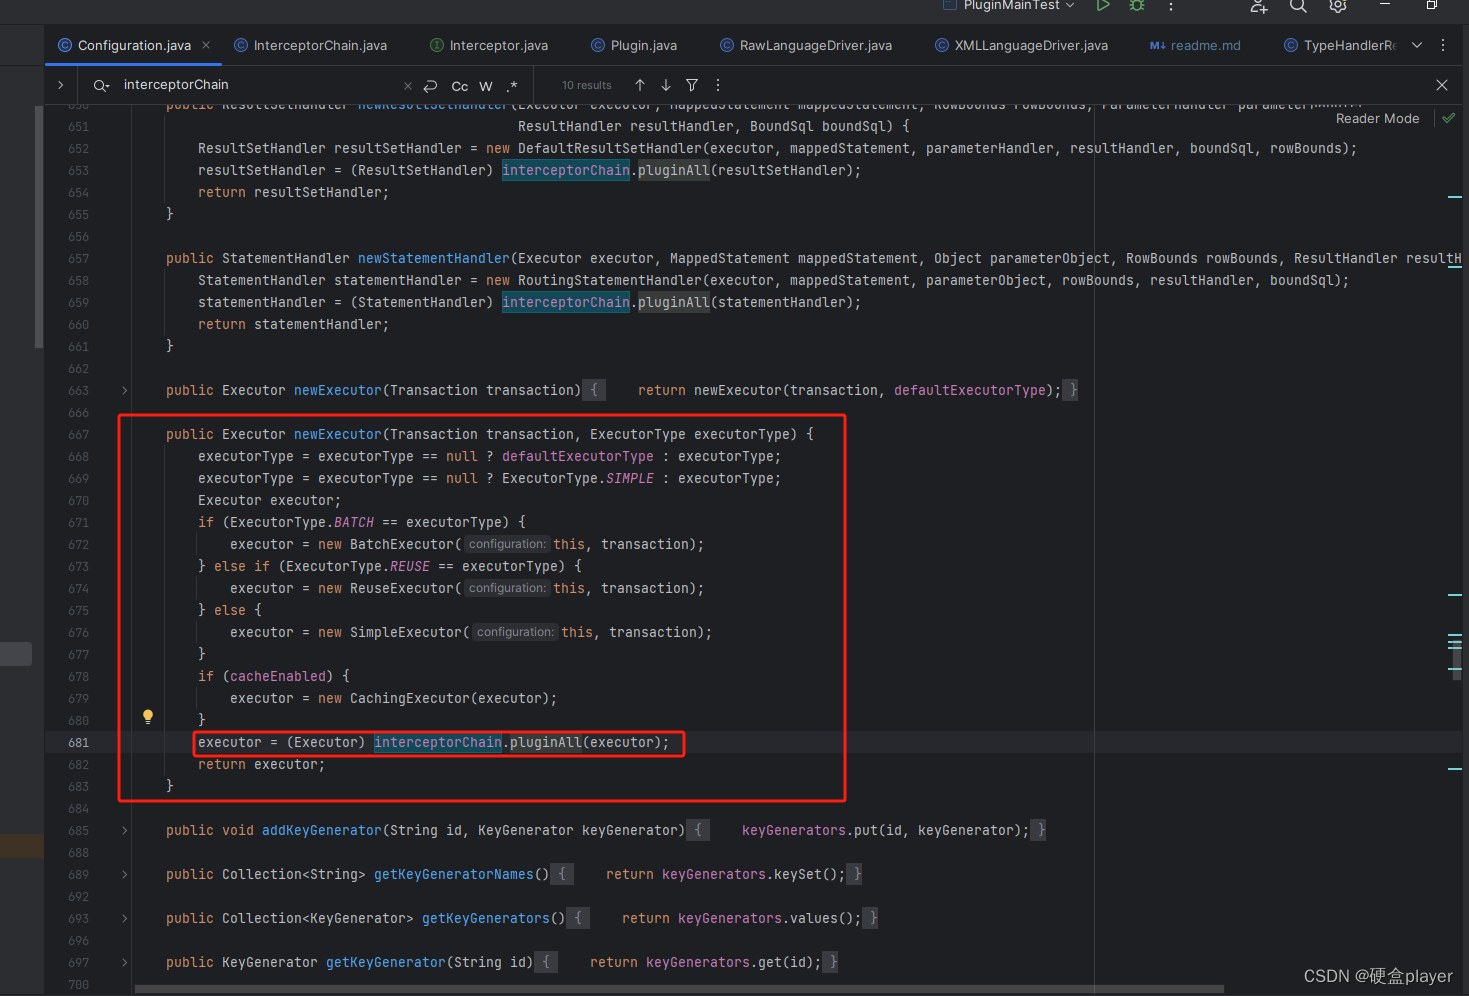The width and height of the screenshot is (1469, 996).
Task: Toggle Regex (.*) search option
Action: 512,86
